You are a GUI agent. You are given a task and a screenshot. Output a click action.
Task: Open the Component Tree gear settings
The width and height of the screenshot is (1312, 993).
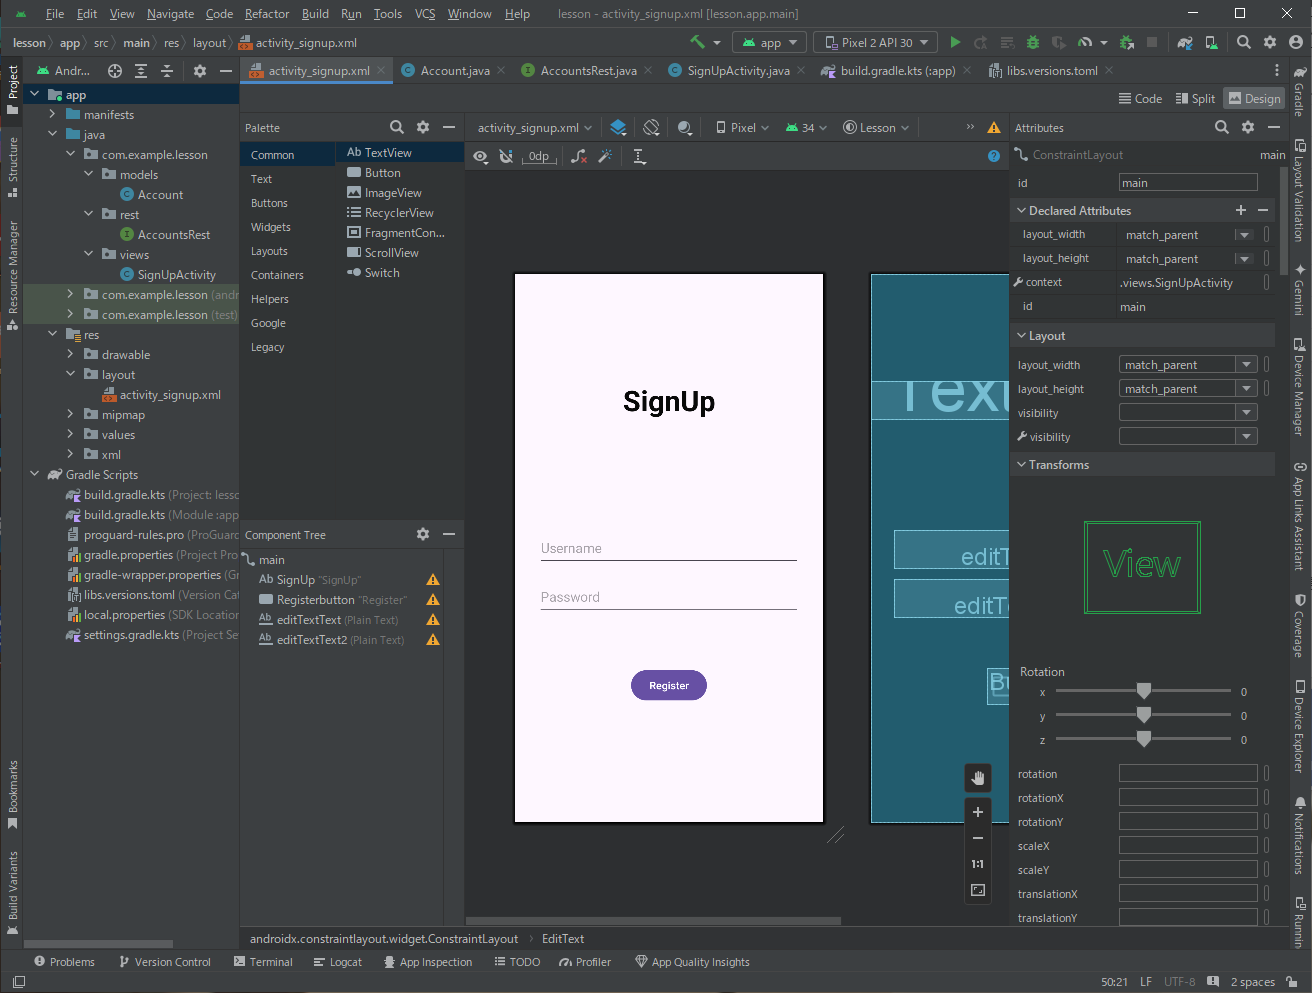pyautogui.click(x=423, y=534)
